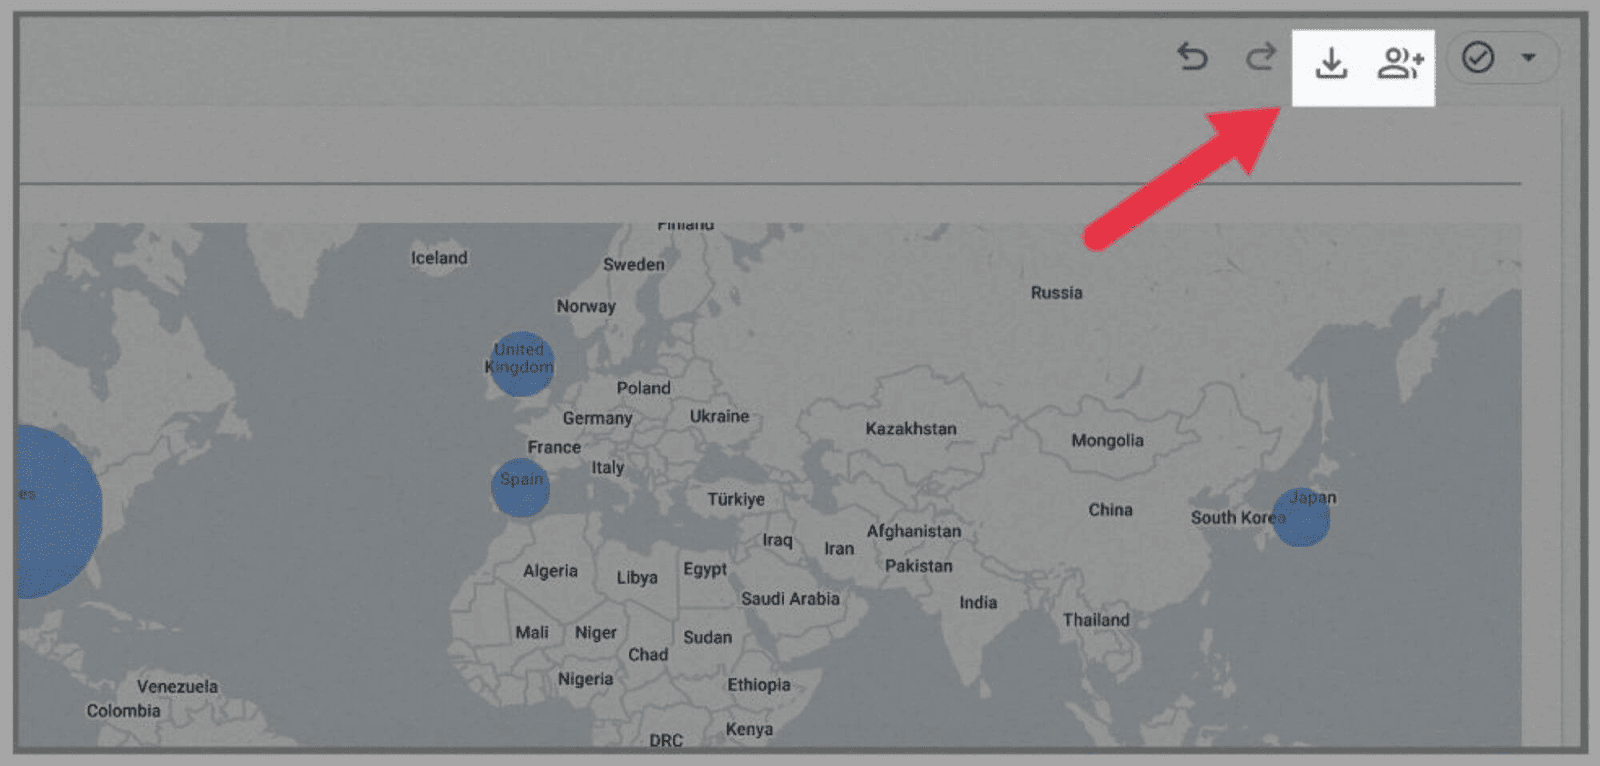
Task: Expand the dropdown arrow beside the checkmark
Action: coord(1528,58)
